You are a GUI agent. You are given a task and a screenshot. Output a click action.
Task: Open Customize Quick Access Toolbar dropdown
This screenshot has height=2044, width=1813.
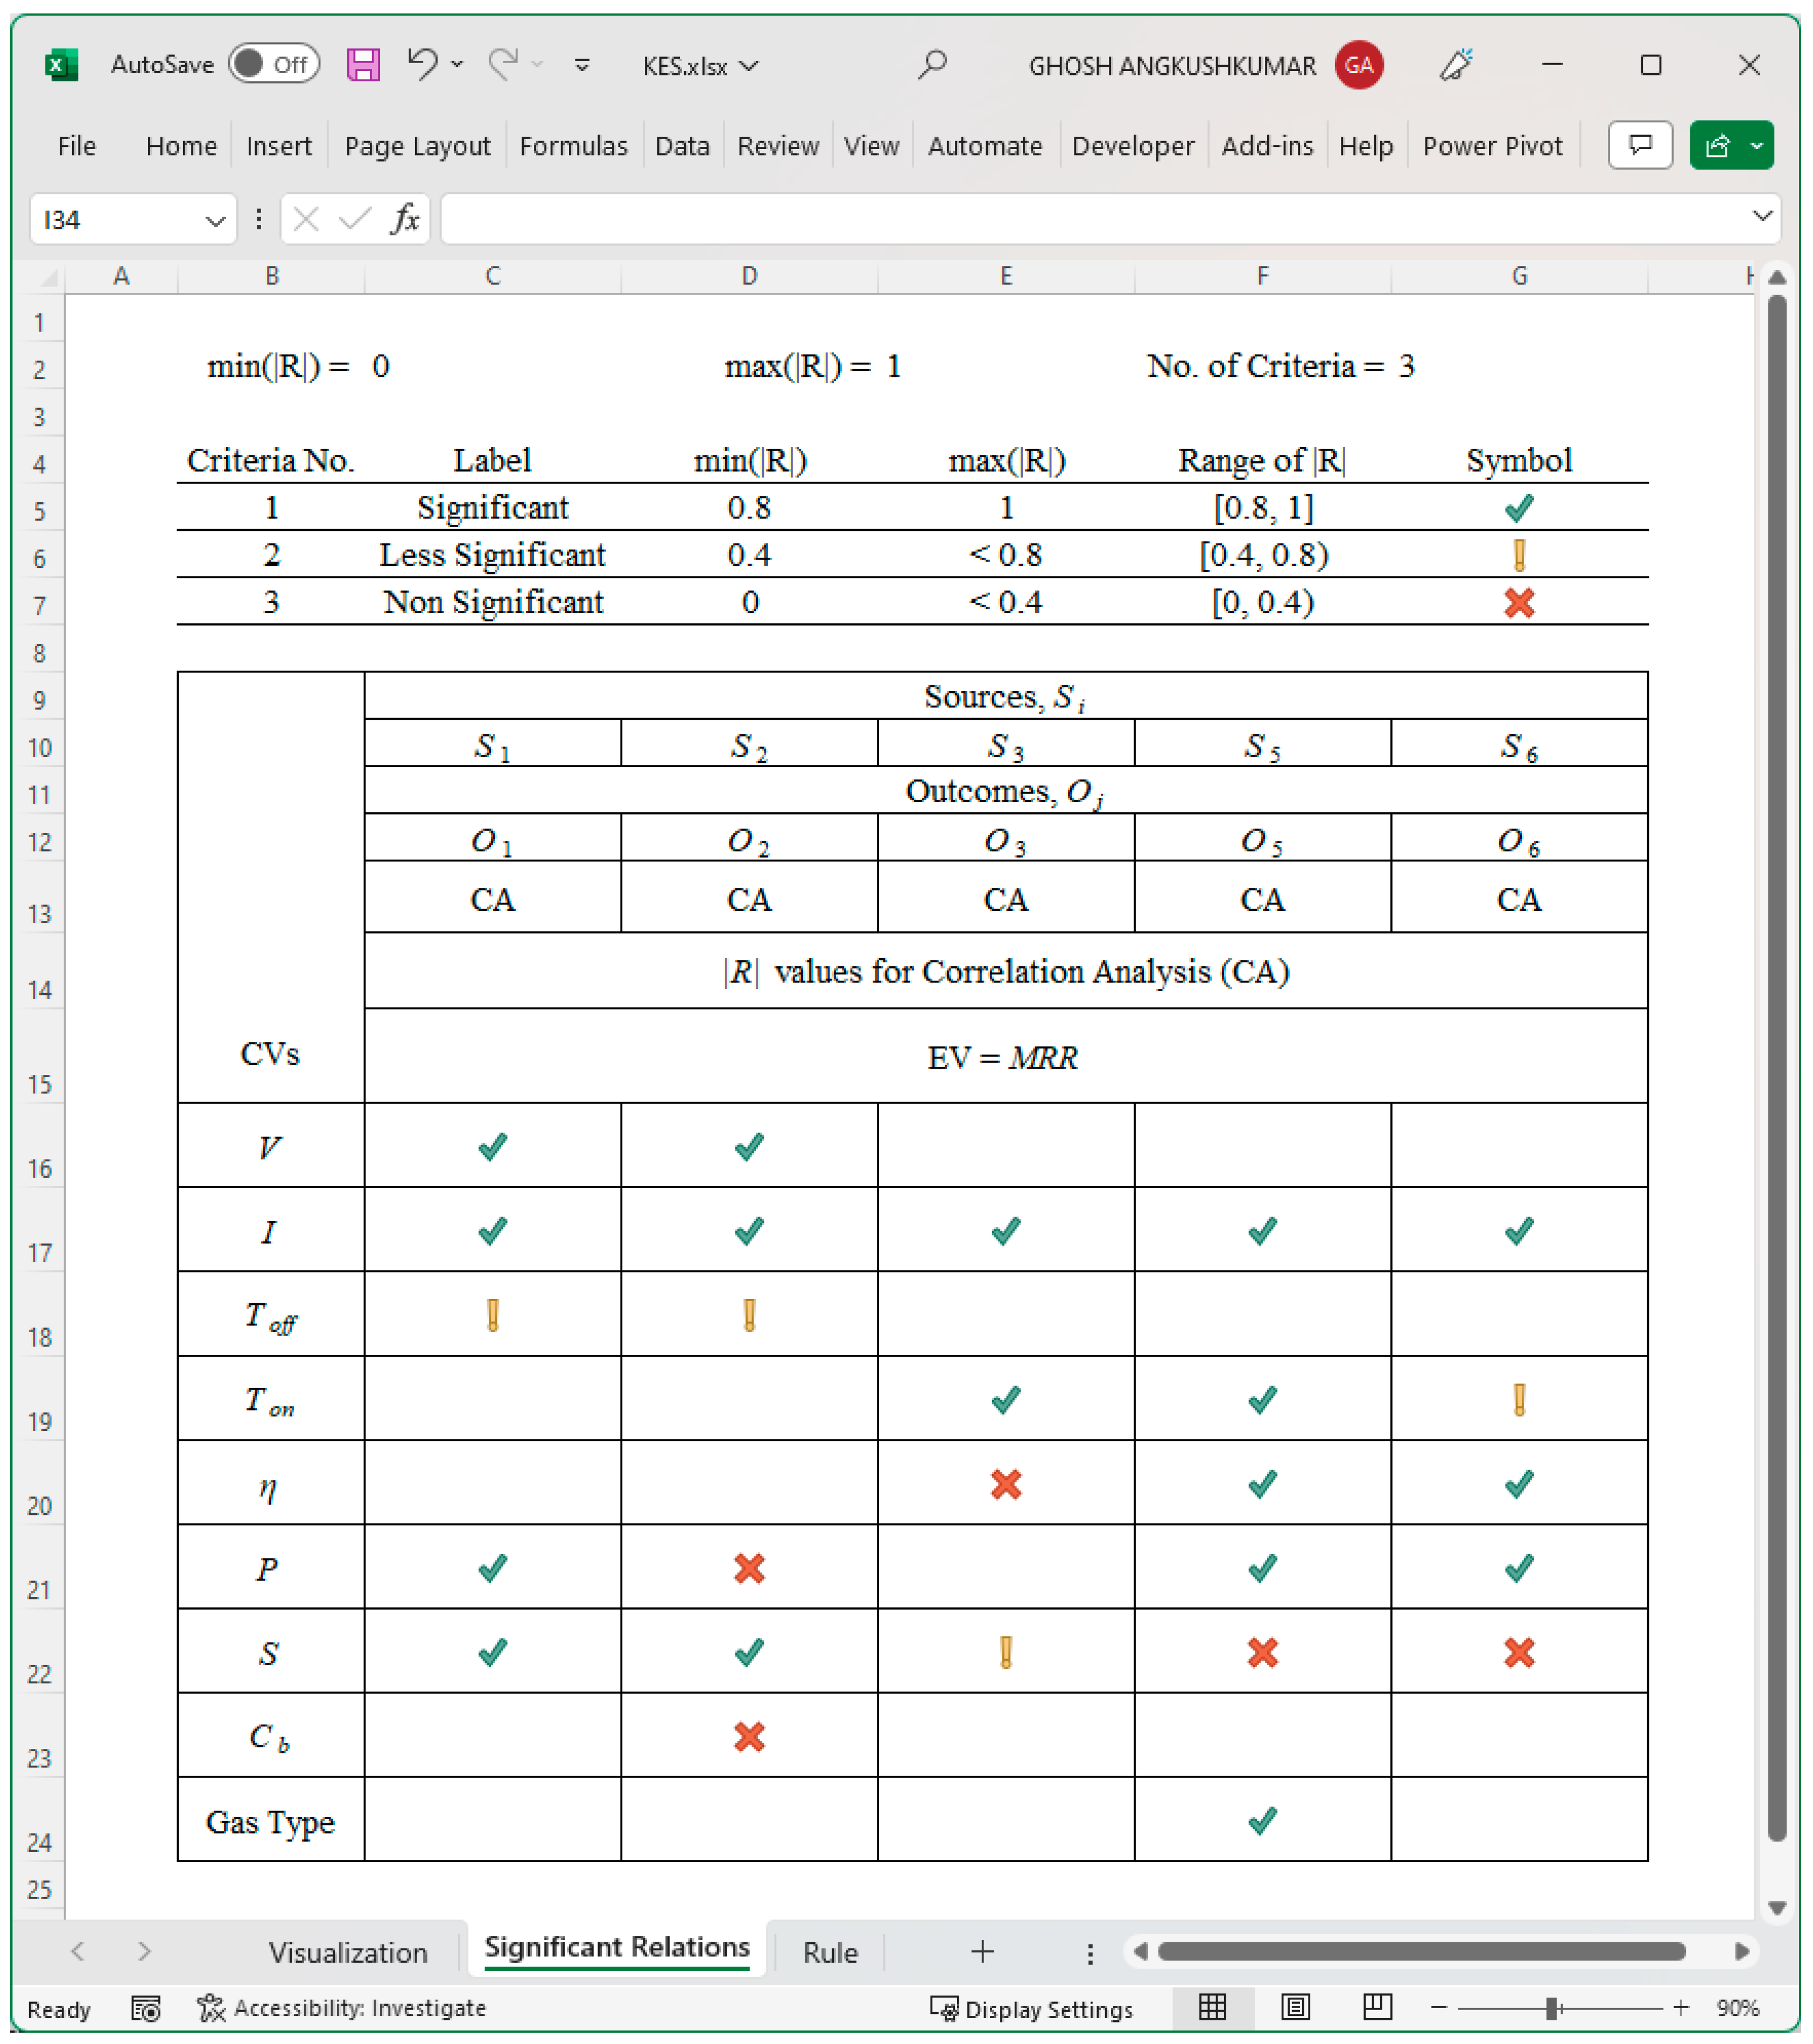pos(582,66)
